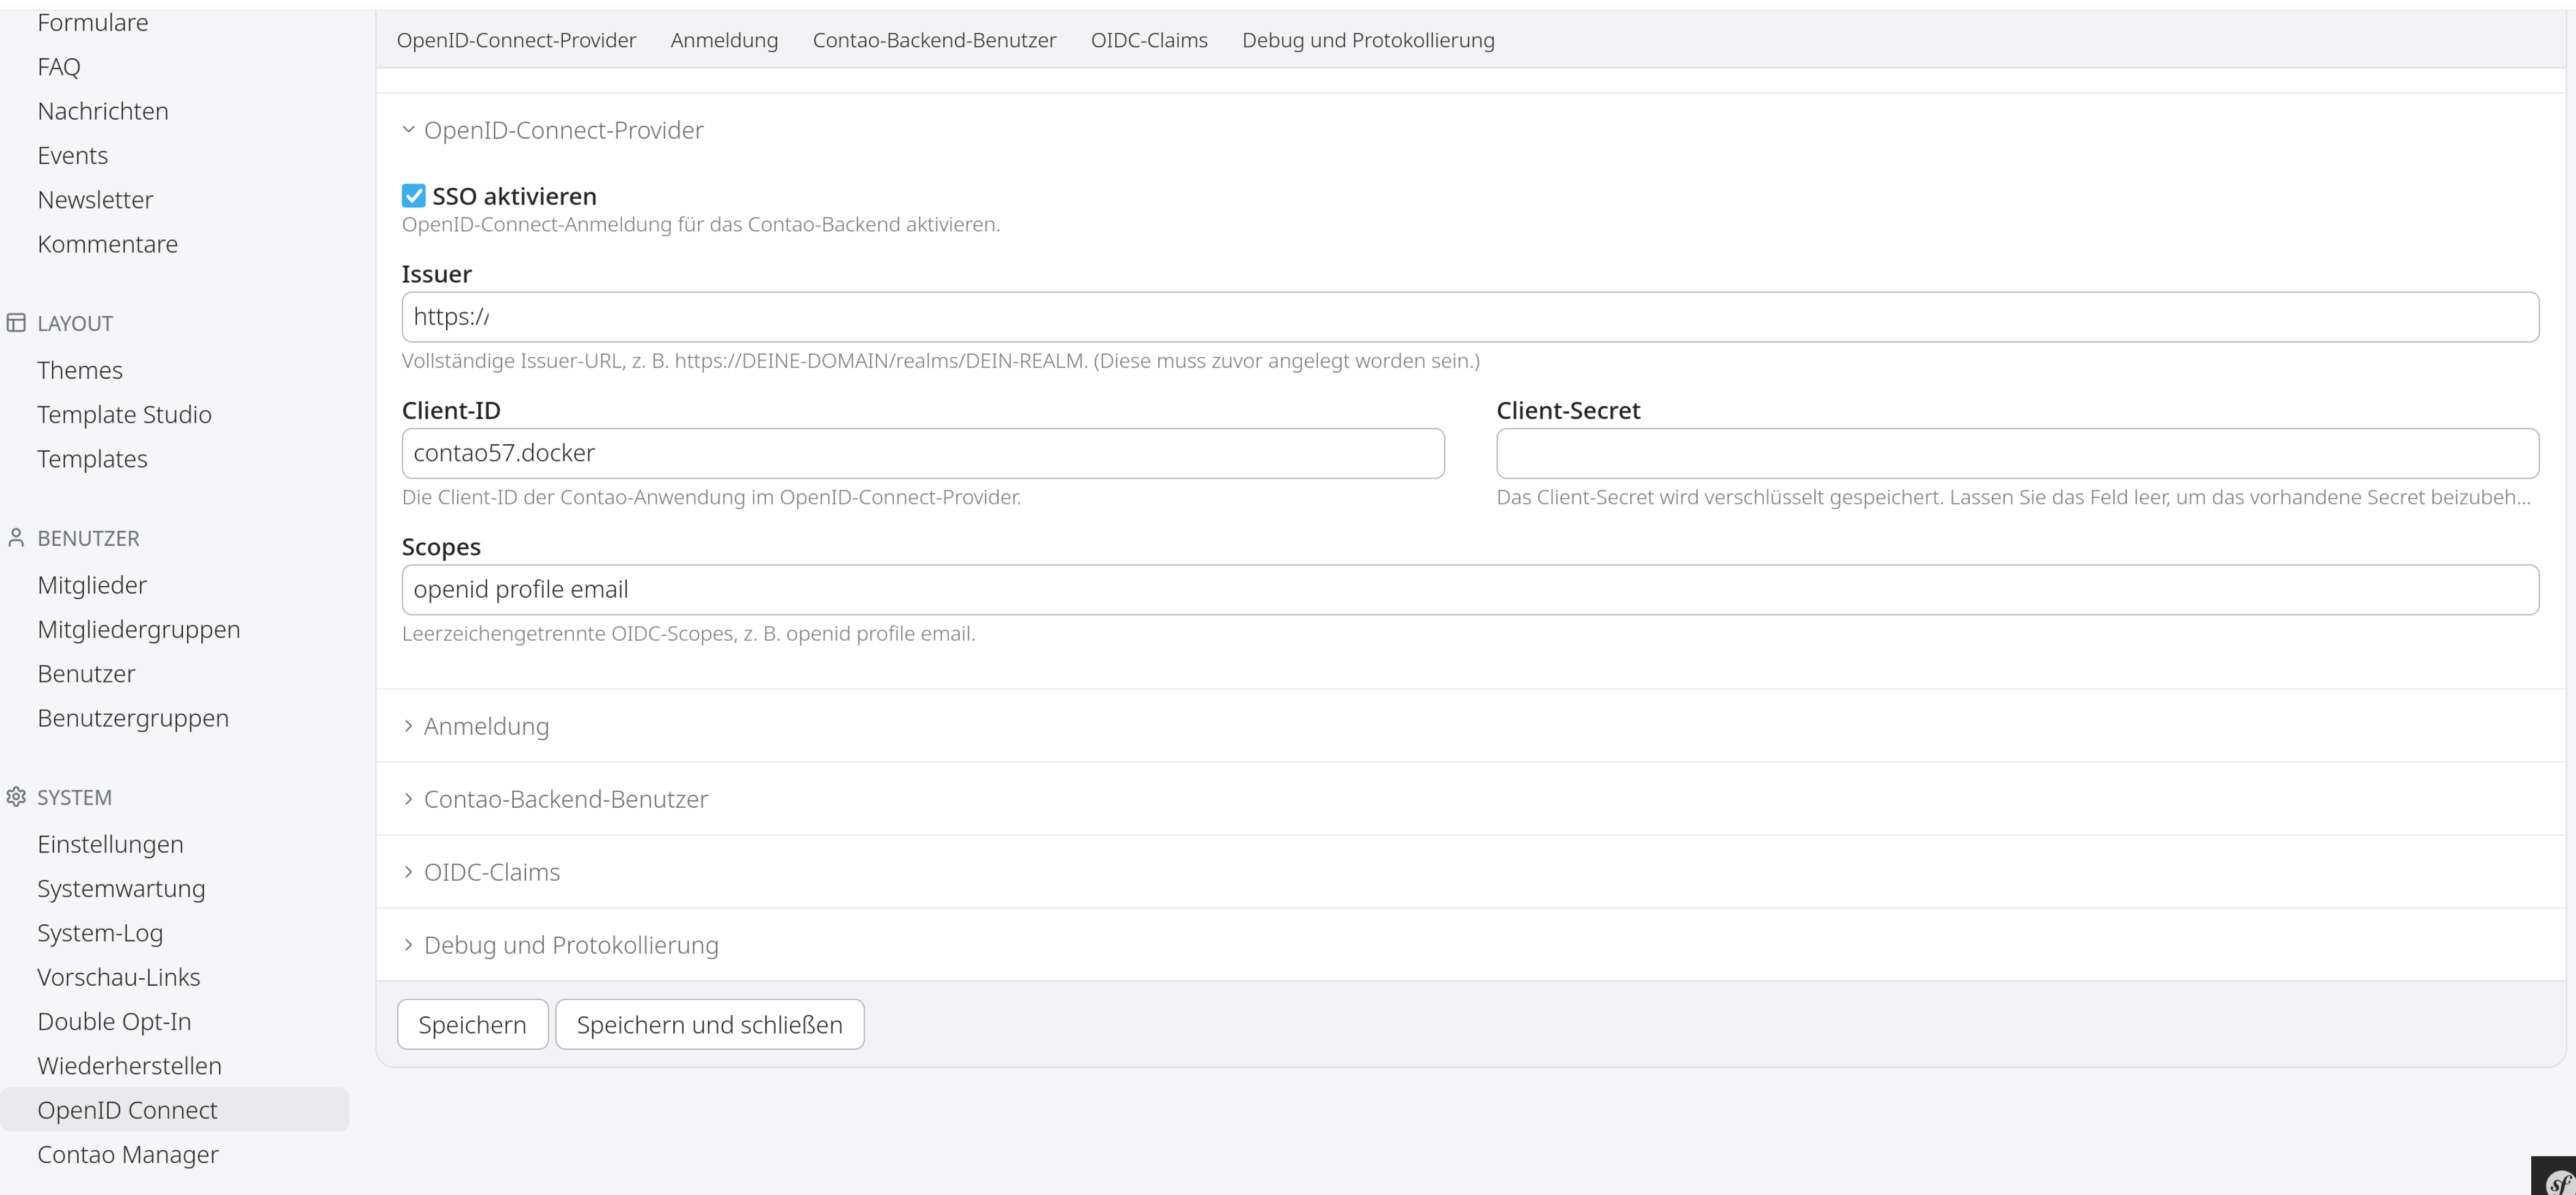Open FAQ in the sidebar

tap(59, 67)
